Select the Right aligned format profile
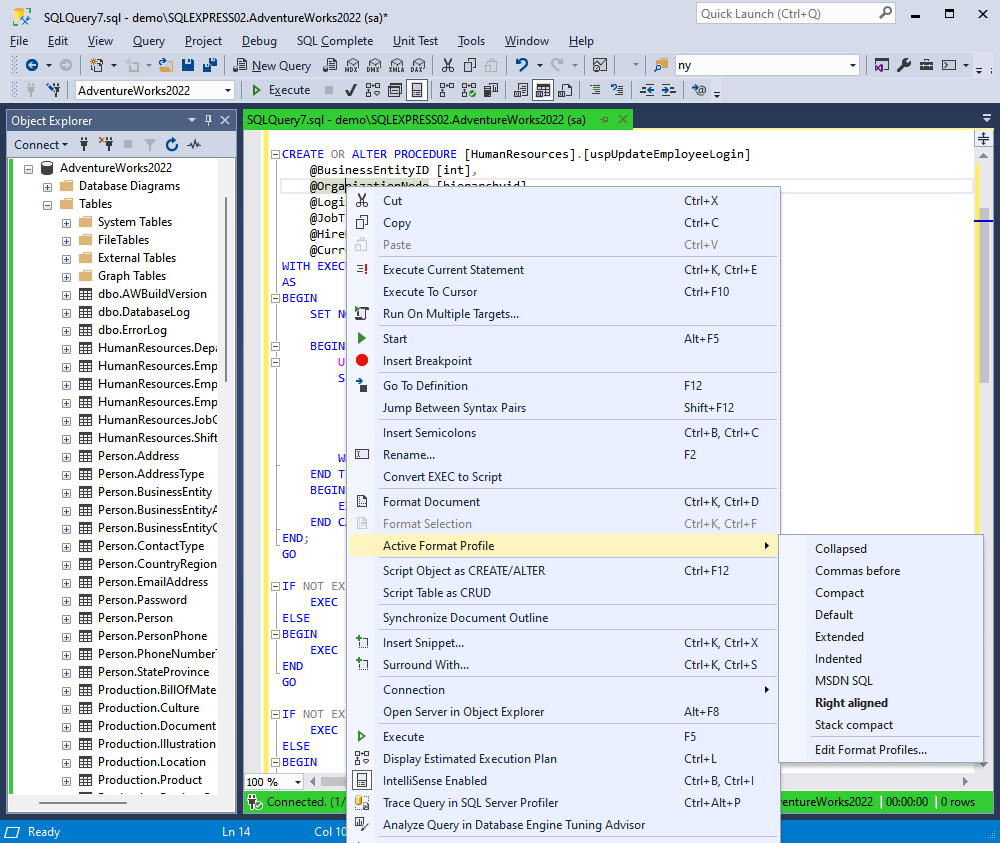Screen dimensions: 1000x843 point(852,702)
